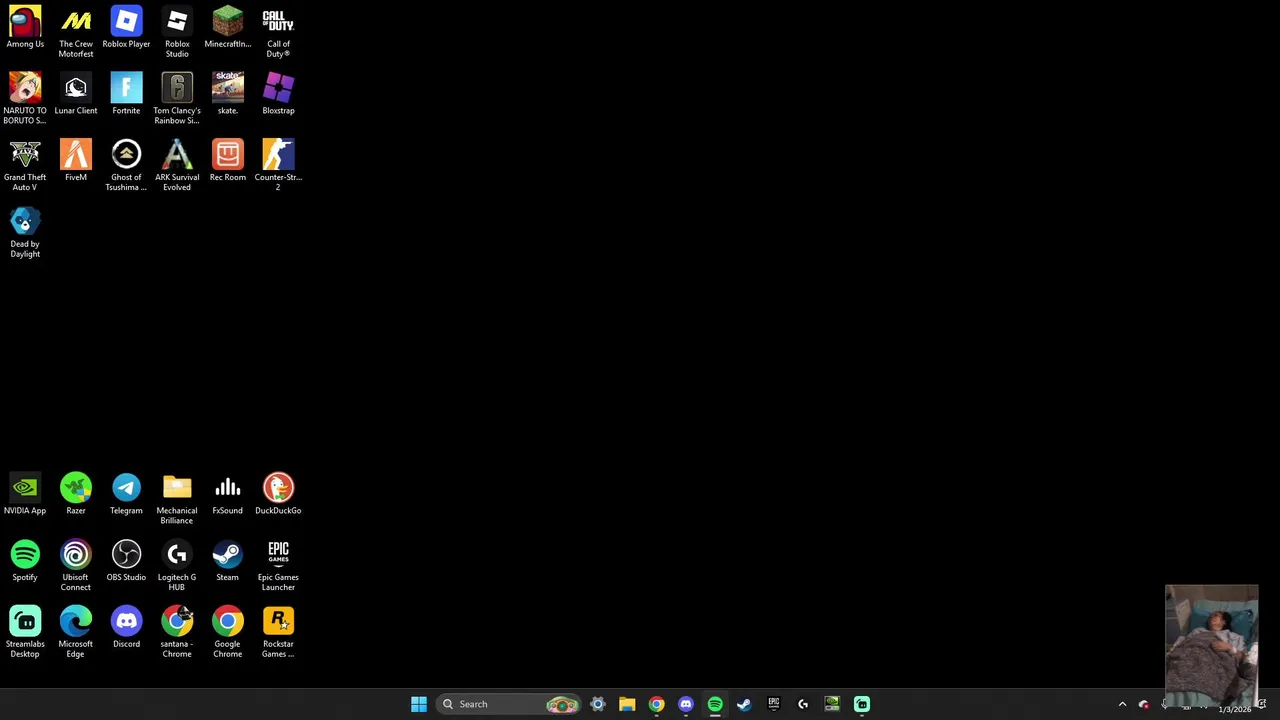Click the FiveM desktop shortcut
This screenshot has height=720, width=1280.
(76, 160)
